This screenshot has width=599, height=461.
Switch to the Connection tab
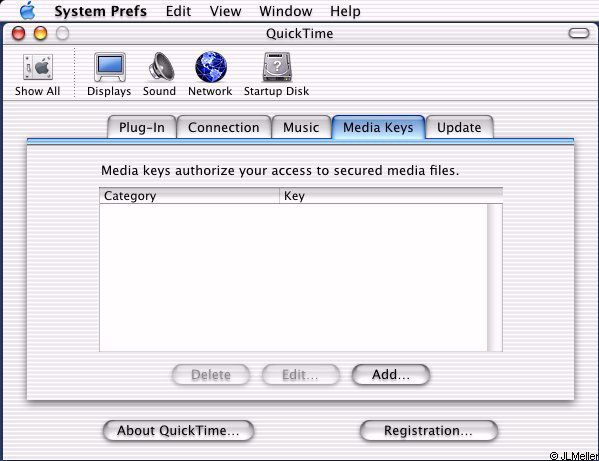click(x=224, y=127)
